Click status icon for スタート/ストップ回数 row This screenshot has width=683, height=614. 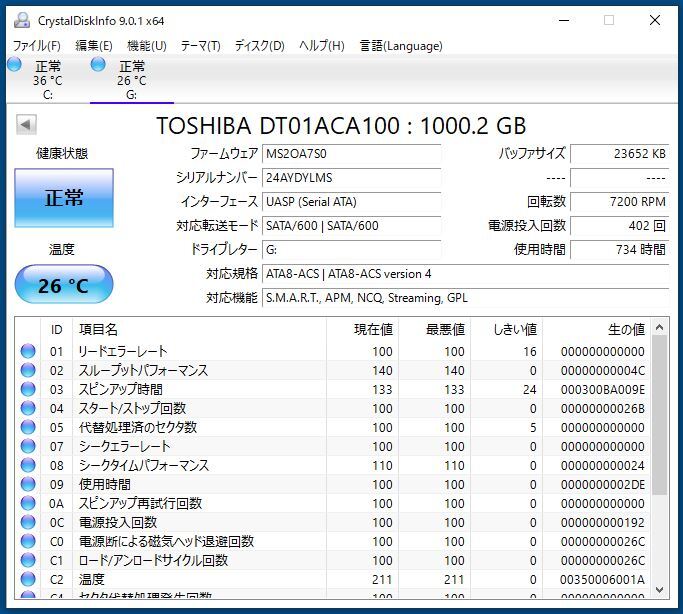28,408
